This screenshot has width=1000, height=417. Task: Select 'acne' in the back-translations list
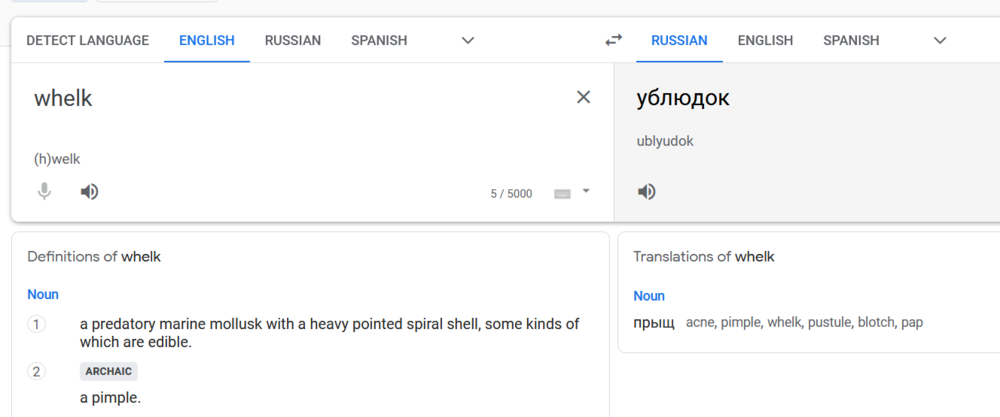click(x=700, y=323)
